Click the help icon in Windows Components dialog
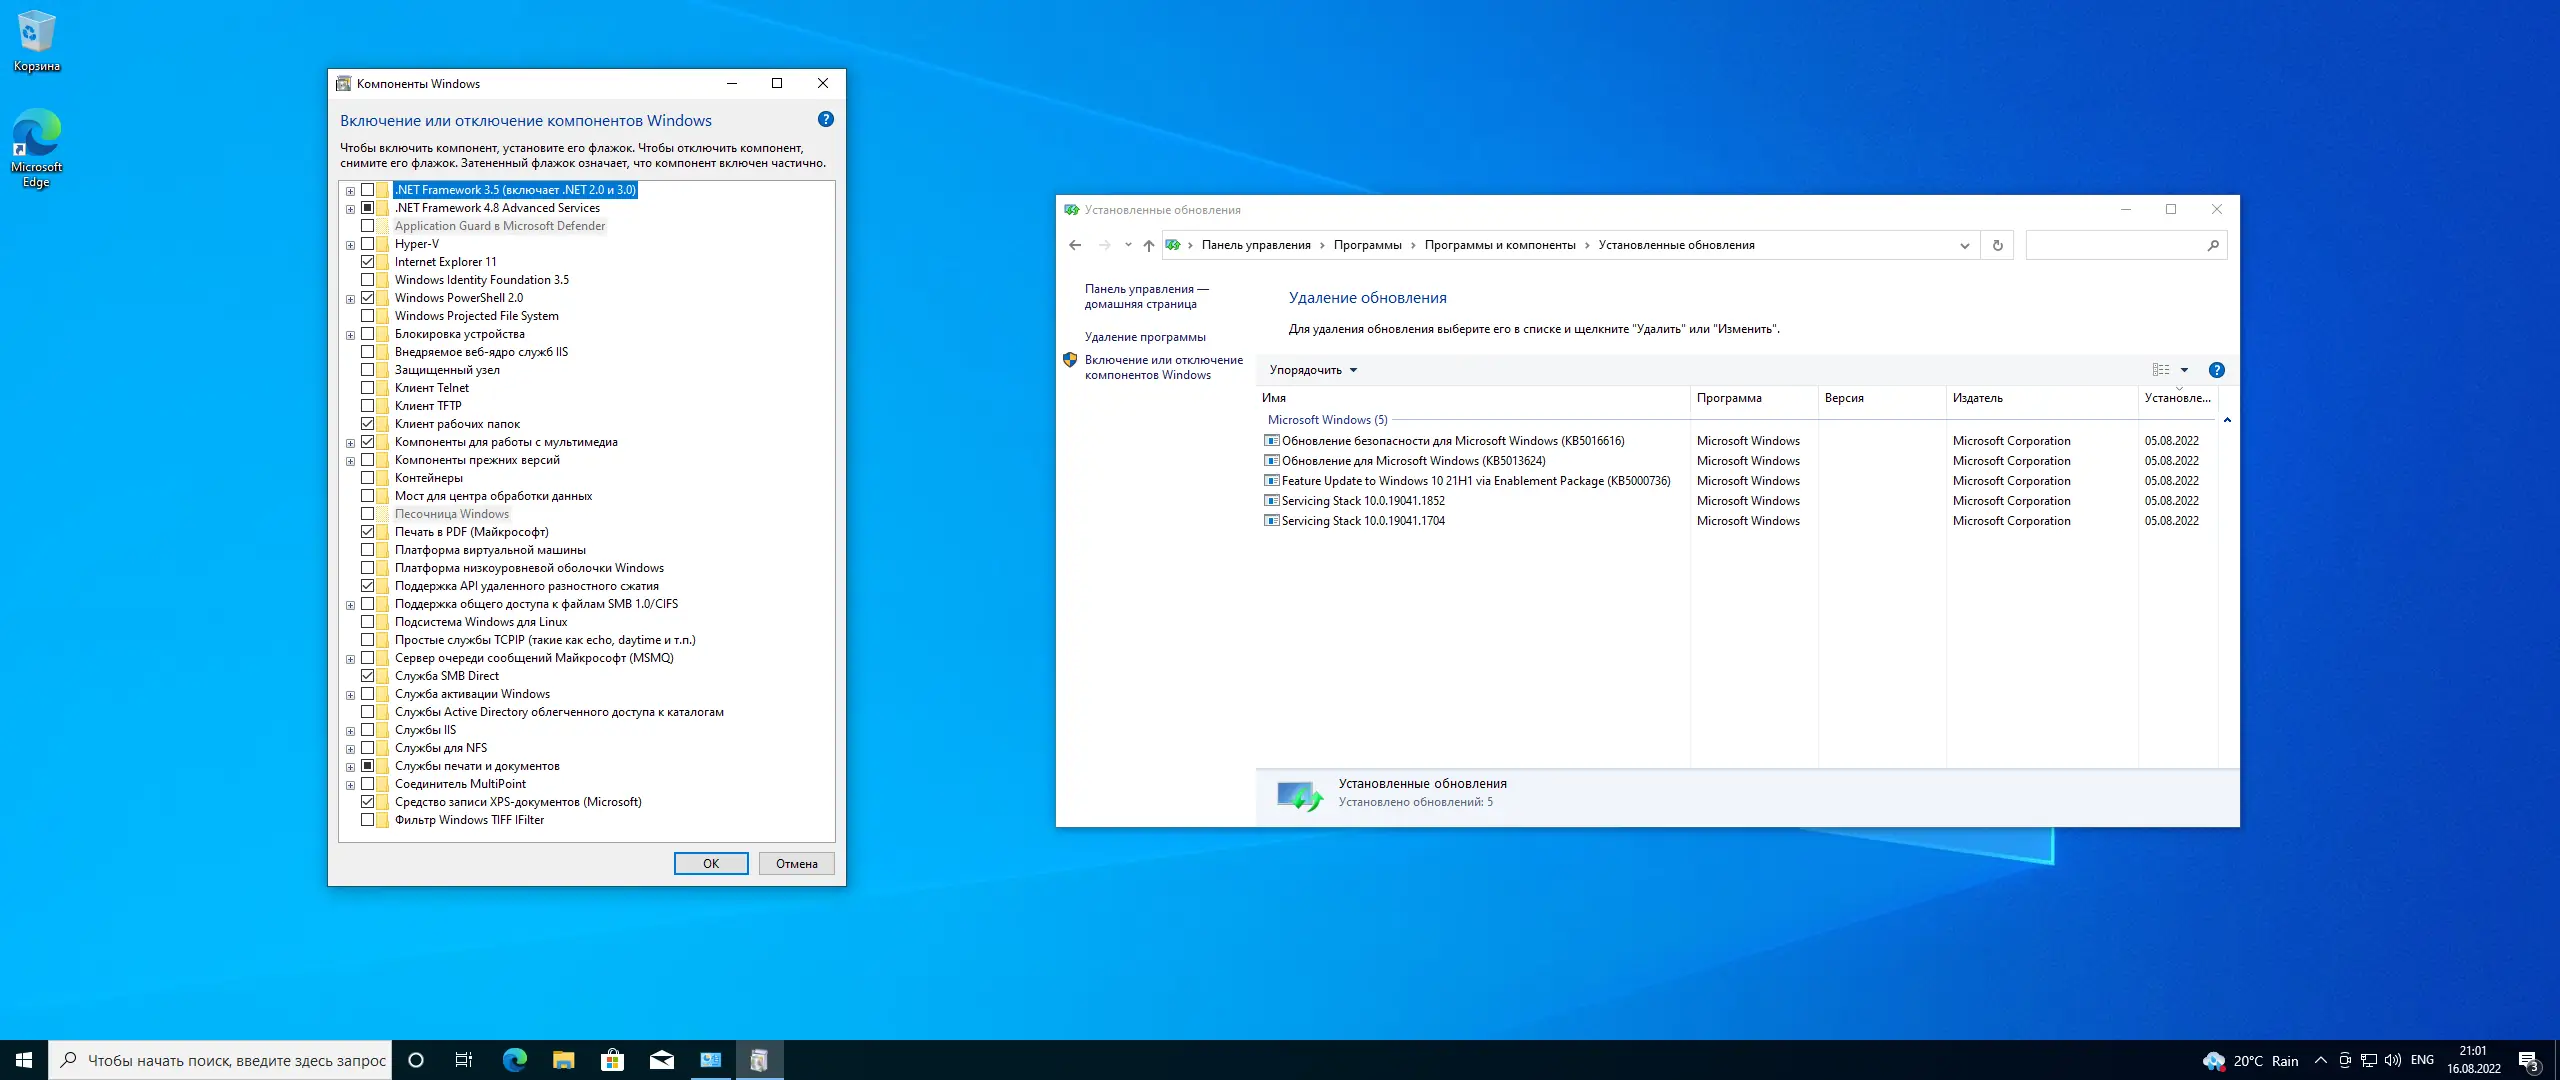This screenshot has height=1080, width=2560. point(825,120)
